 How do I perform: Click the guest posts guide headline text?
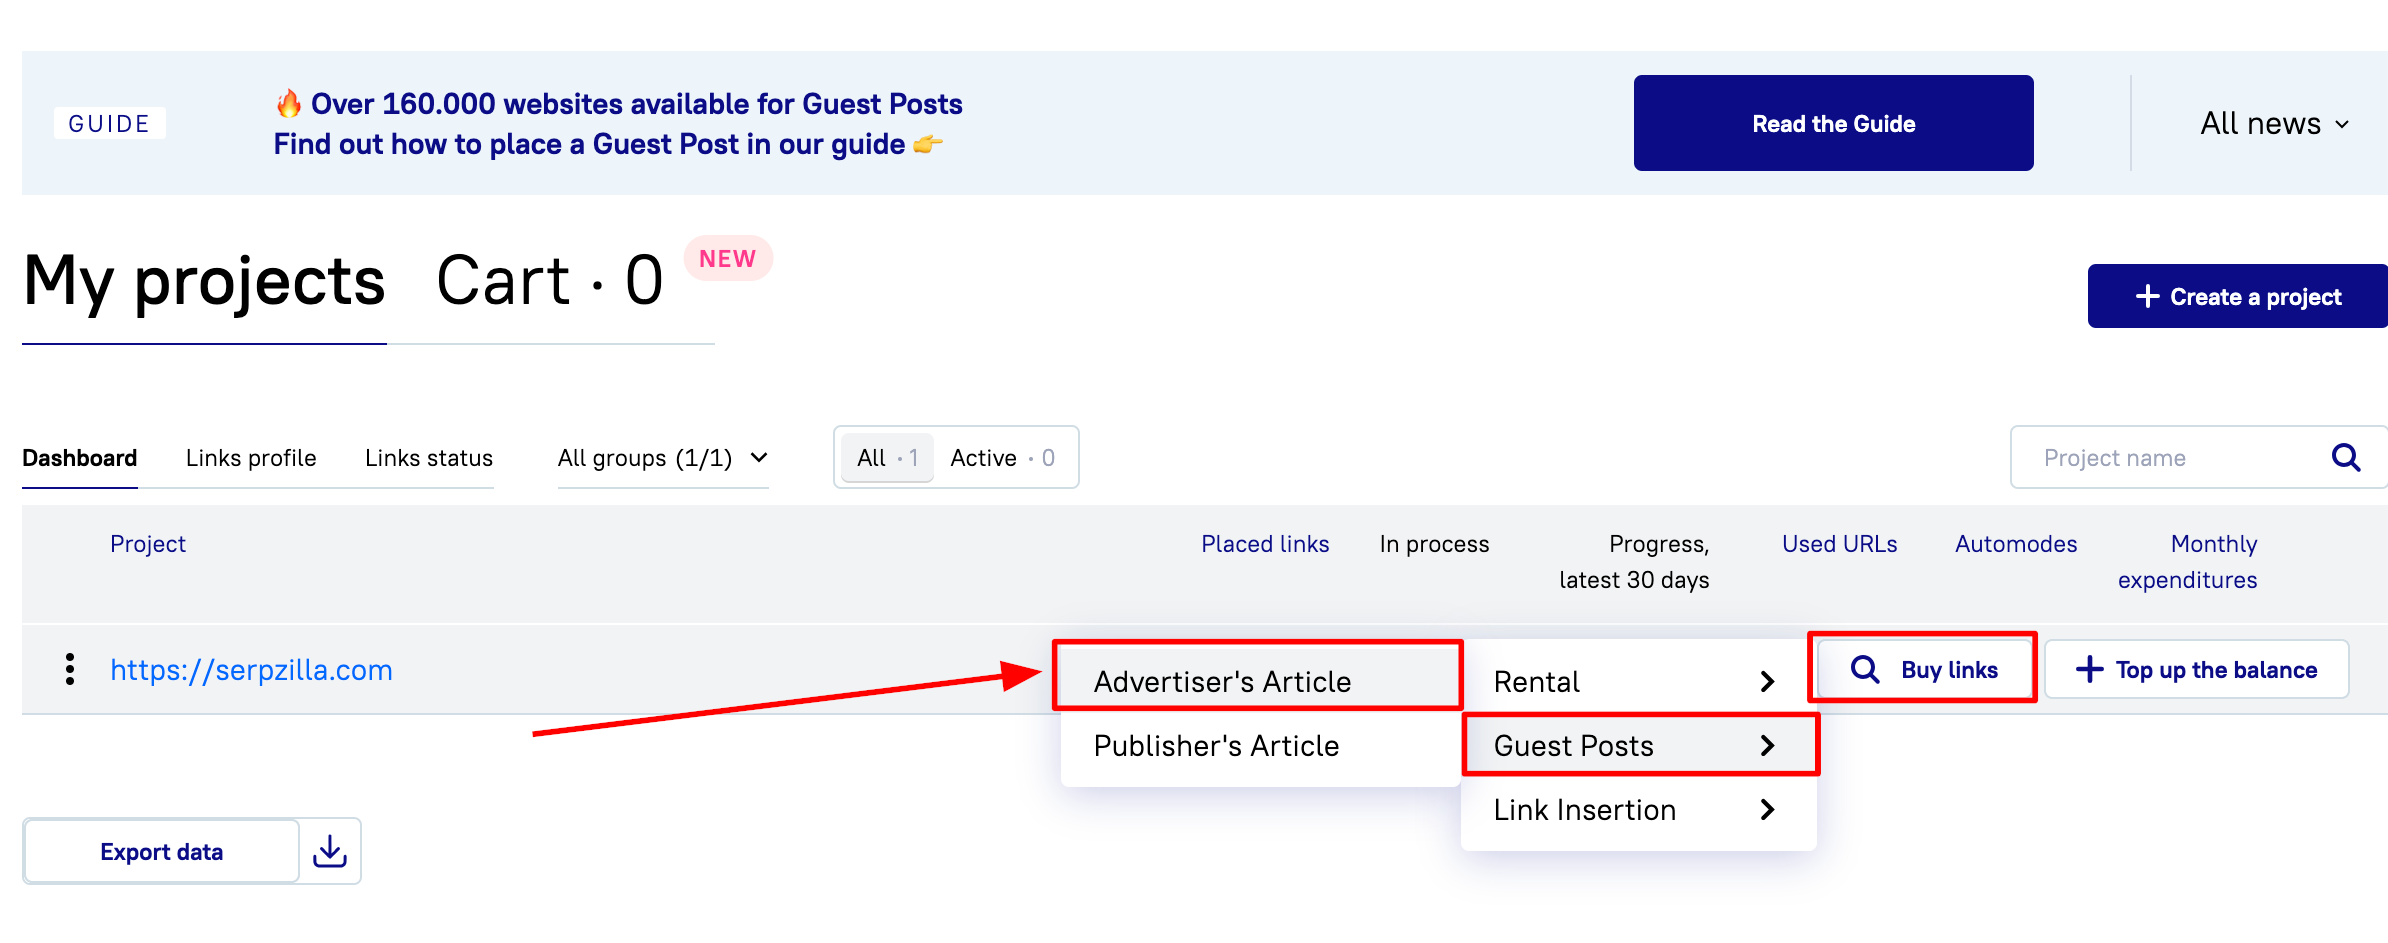[618, 123]
